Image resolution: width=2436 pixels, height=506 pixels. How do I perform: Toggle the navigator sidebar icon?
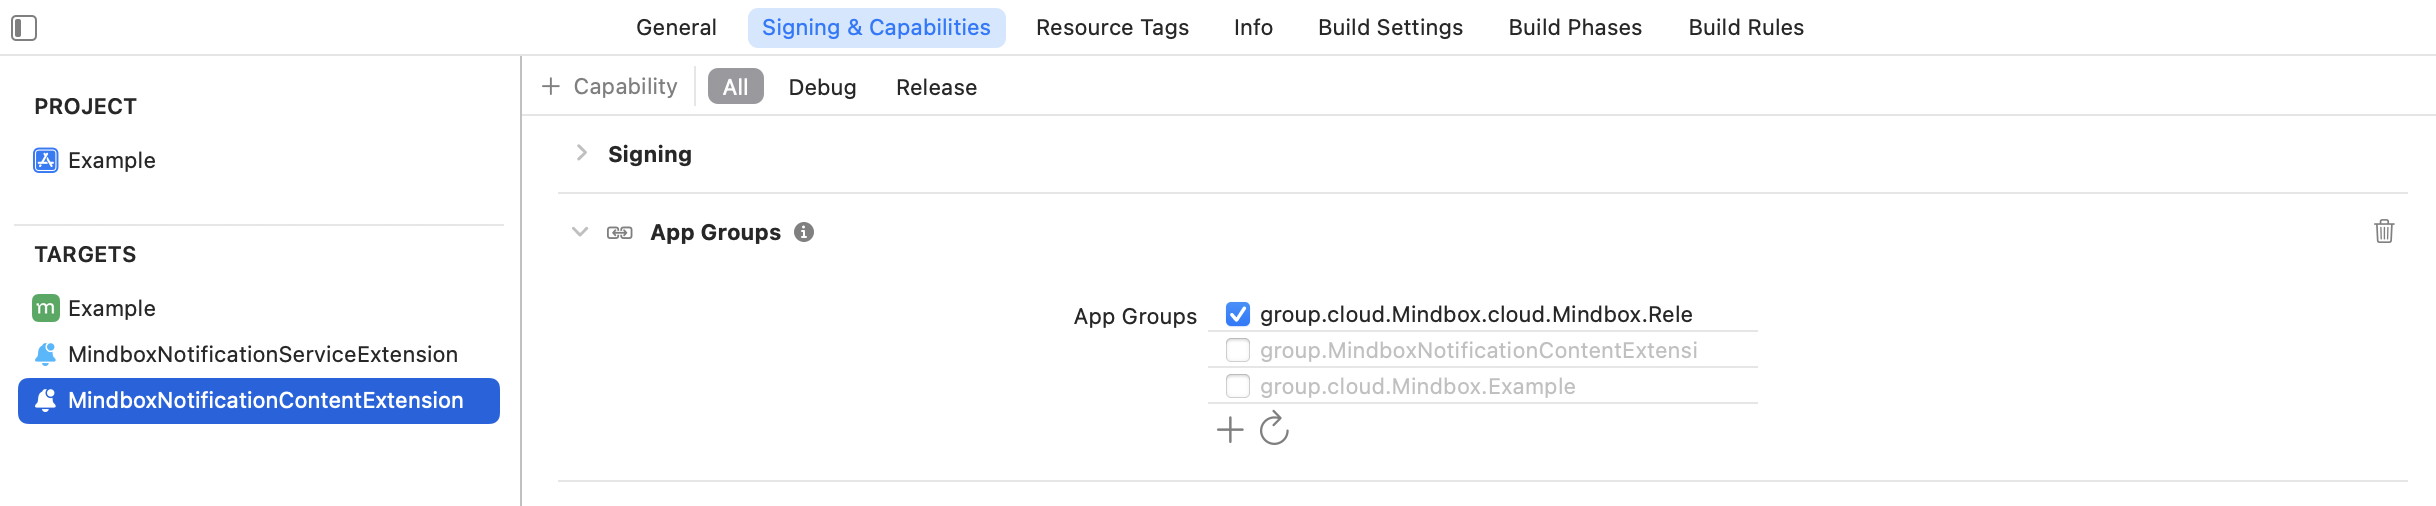click(x=24, y=28)
